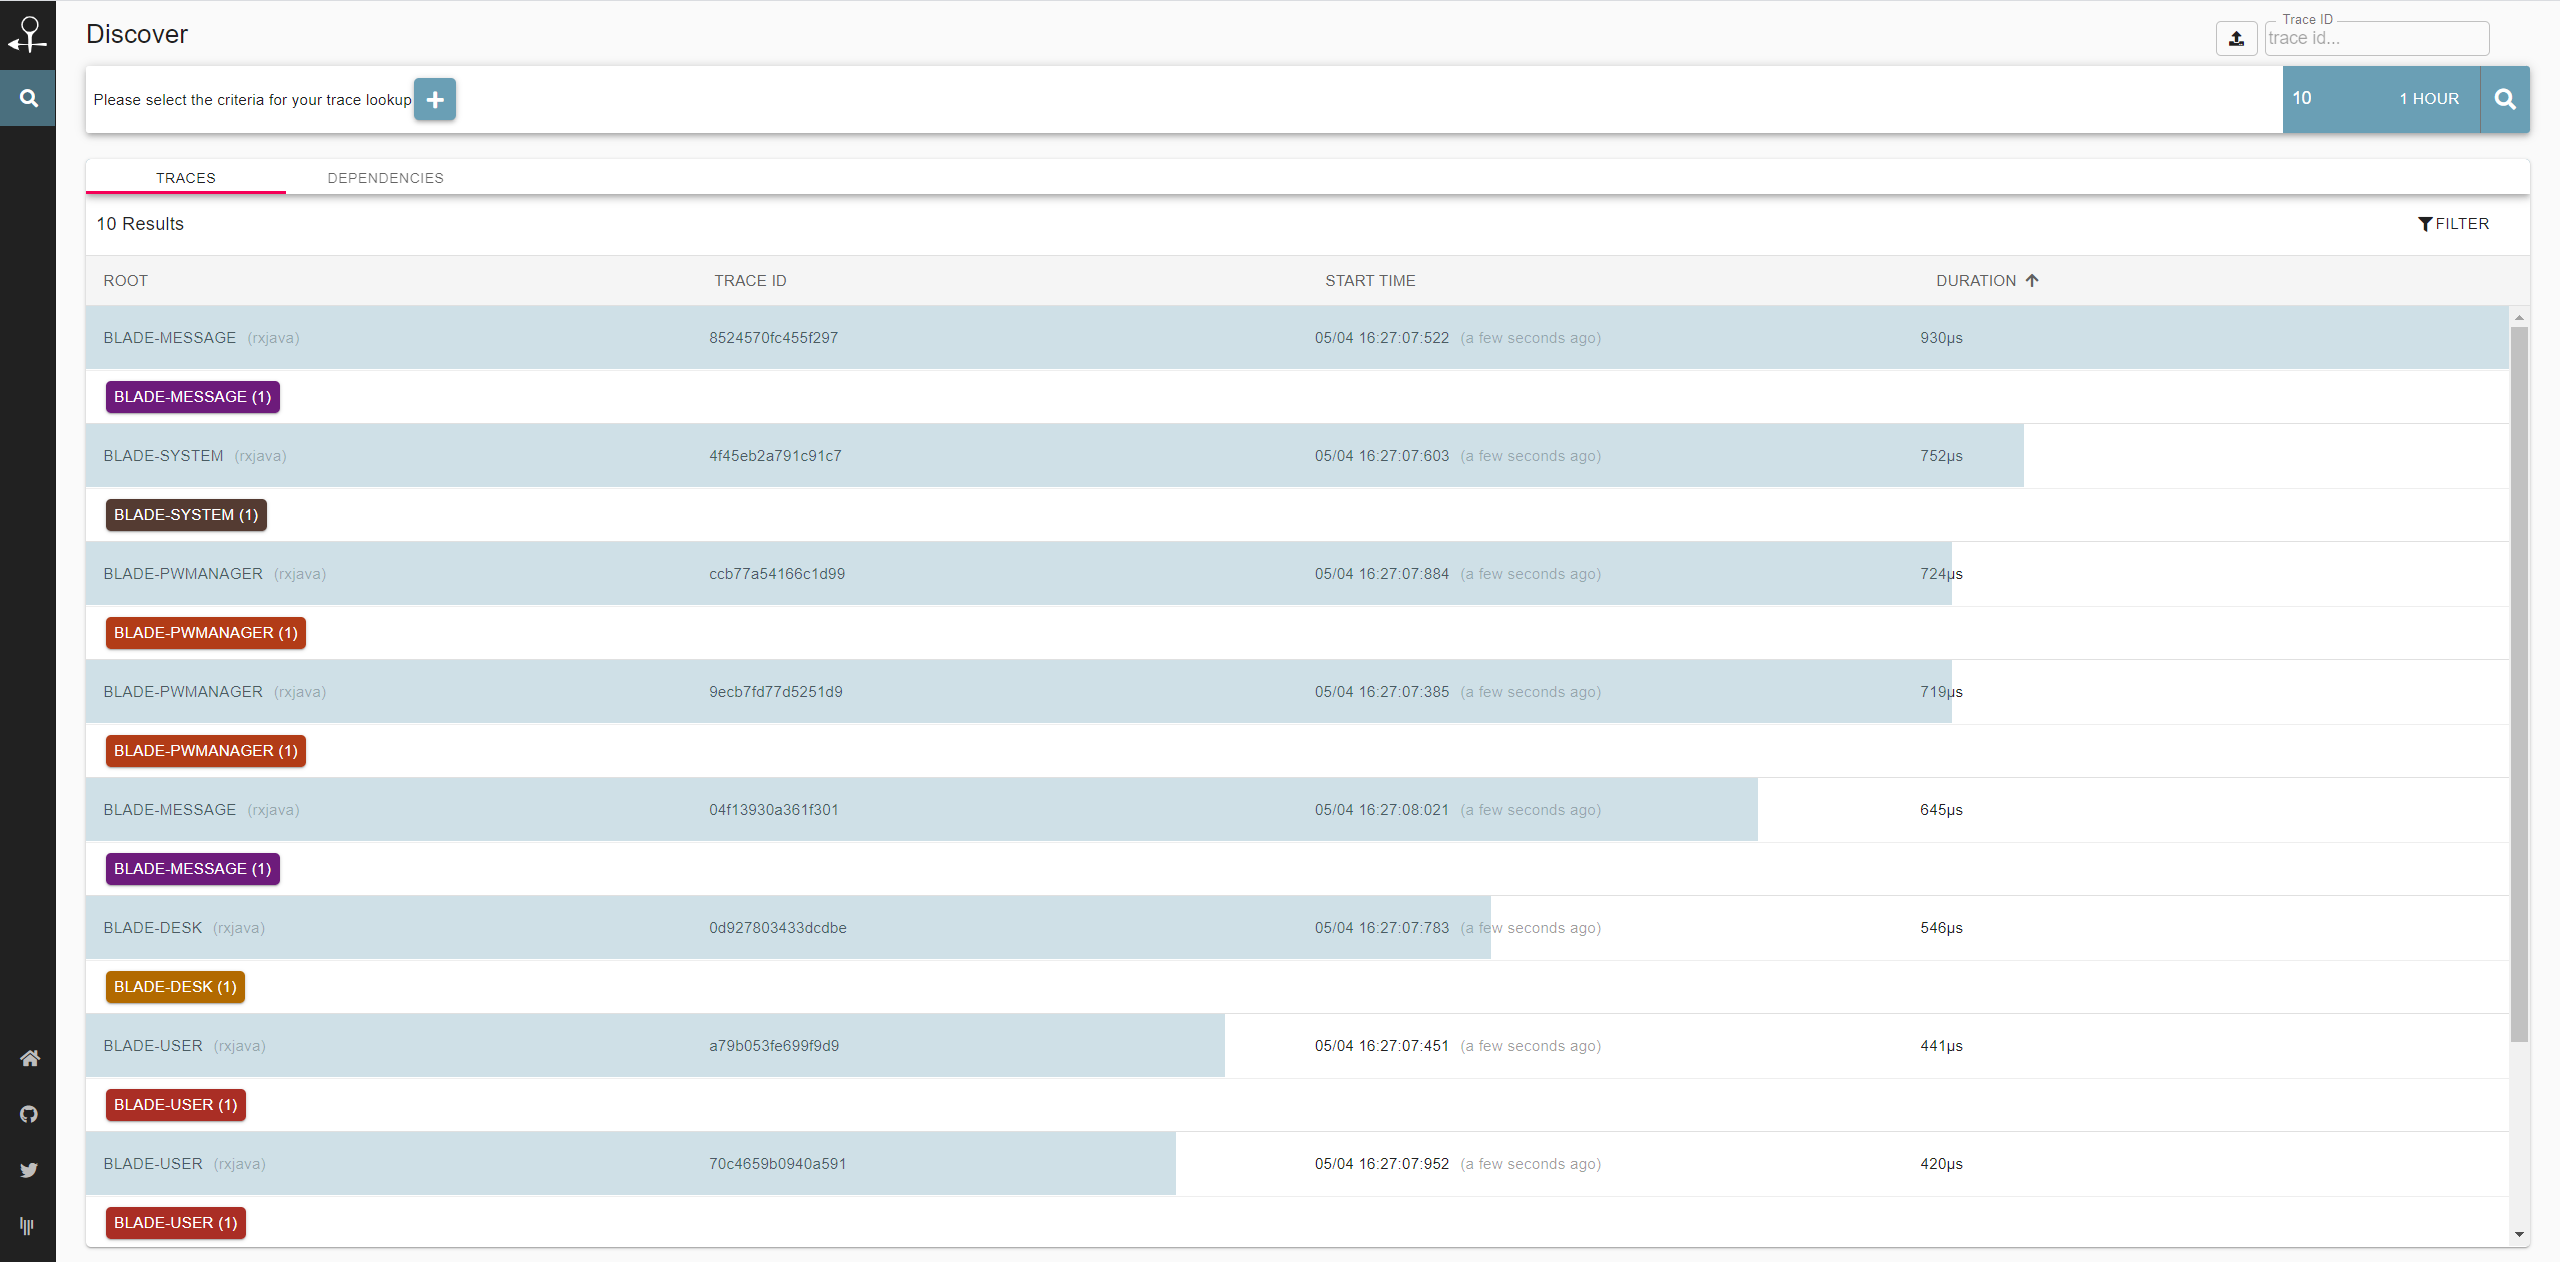
Task: Open the 1 HOUR lookback dropdown
Action: pyautogui.click(x=2428, y=99)
